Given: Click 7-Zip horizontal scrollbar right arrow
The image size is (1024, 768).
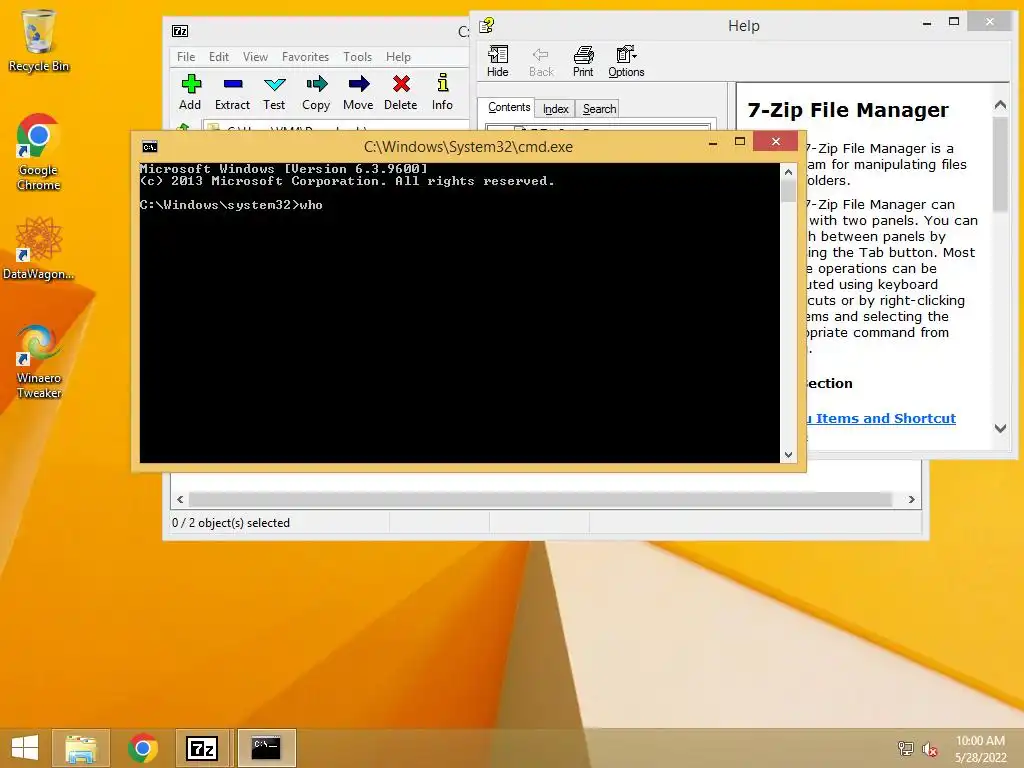Looking at the screenshot, I should pos(911,500).
